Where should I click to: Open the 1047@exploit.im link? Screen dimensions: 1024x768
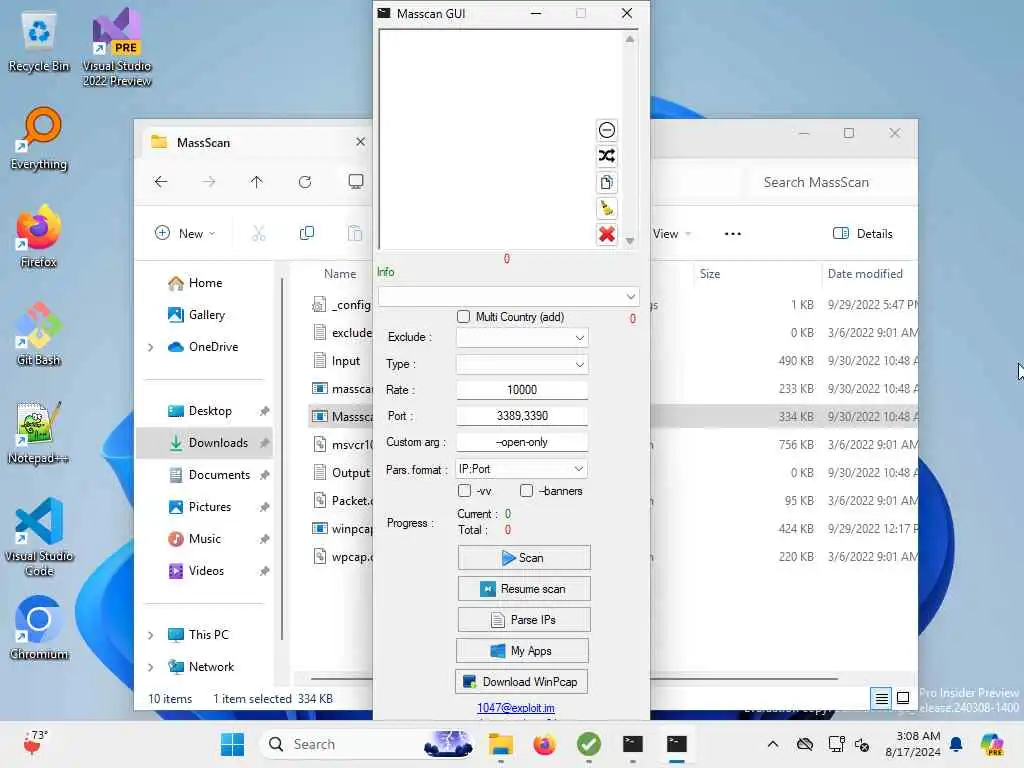point(516,708)
